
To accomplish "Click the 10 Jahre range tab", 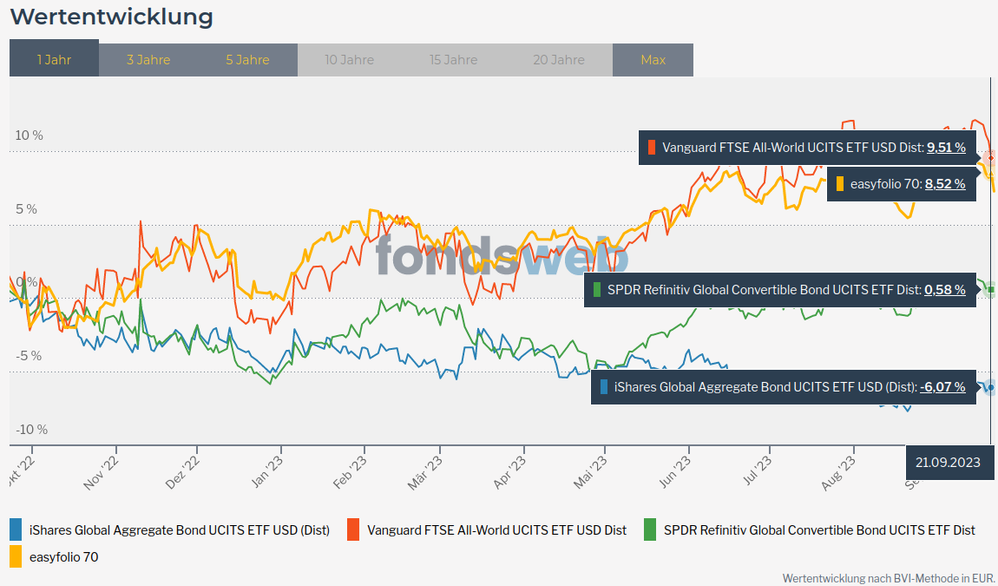I will point(349,60).
